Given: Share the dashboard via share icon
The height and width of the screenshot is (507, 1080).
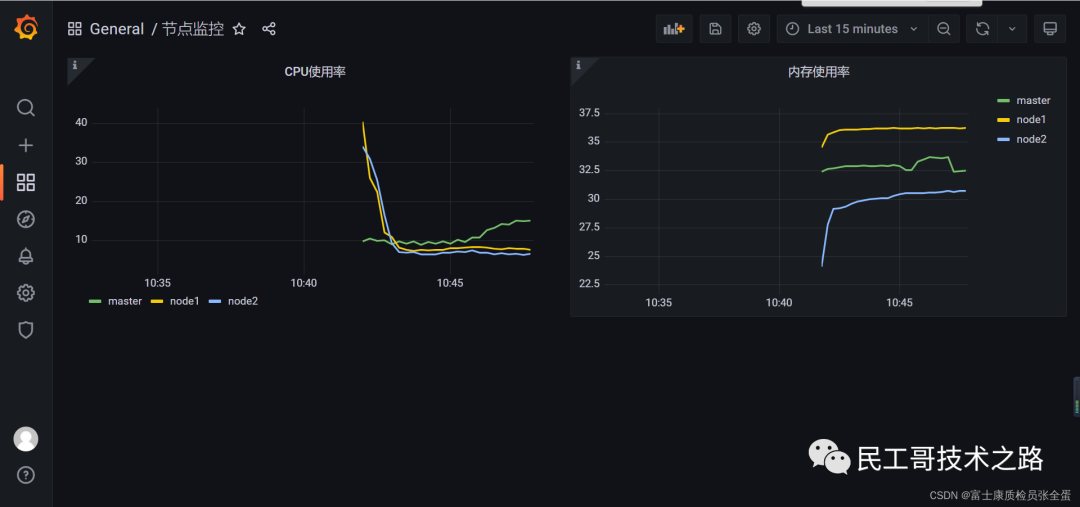Looking at the screenshot, I should click(269, 29).
